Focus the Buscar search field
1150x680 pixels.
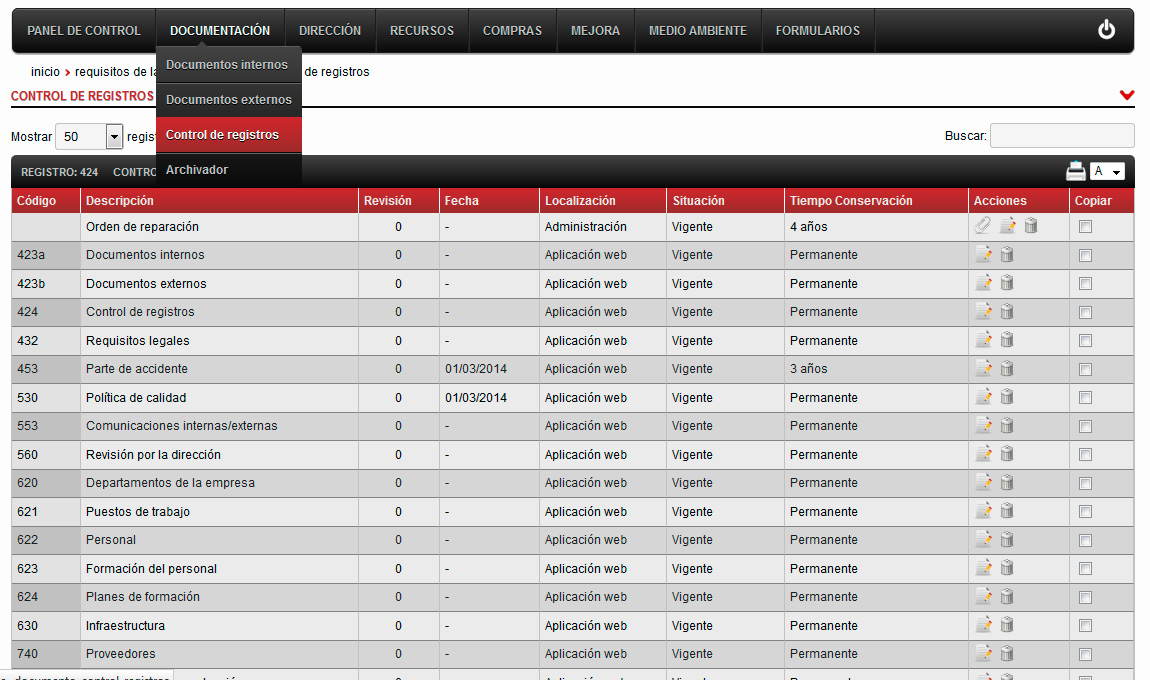(1062, 136)
